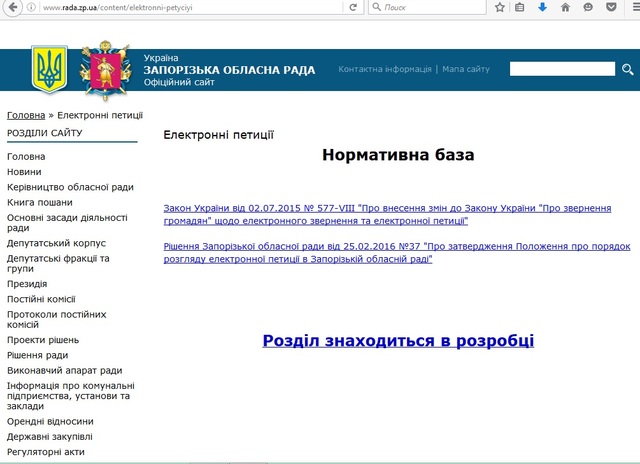The image size is (640, 464).
Task: Open 'Основні засади діяльності ради'
Action: pyautogui.click(x=67, y=223)
